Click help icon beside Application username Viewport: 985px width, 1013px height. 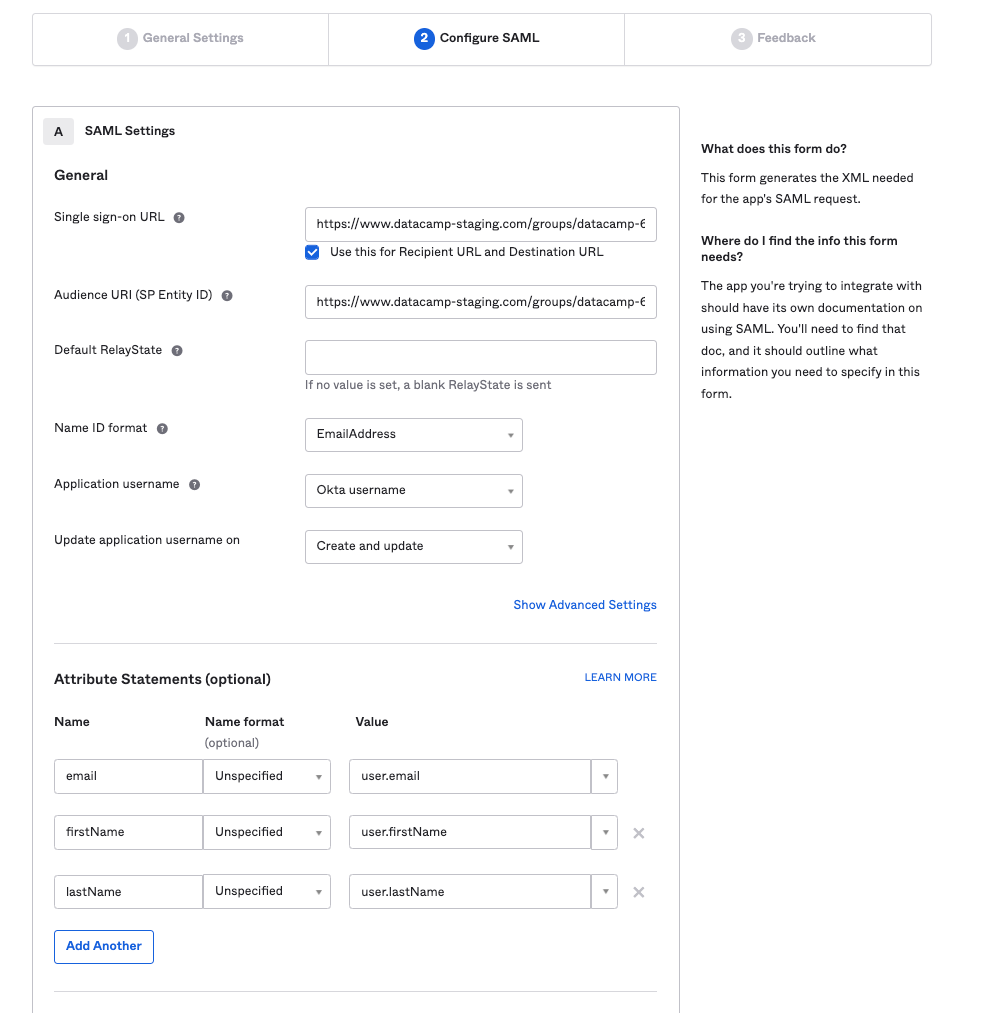coord(195,485)
